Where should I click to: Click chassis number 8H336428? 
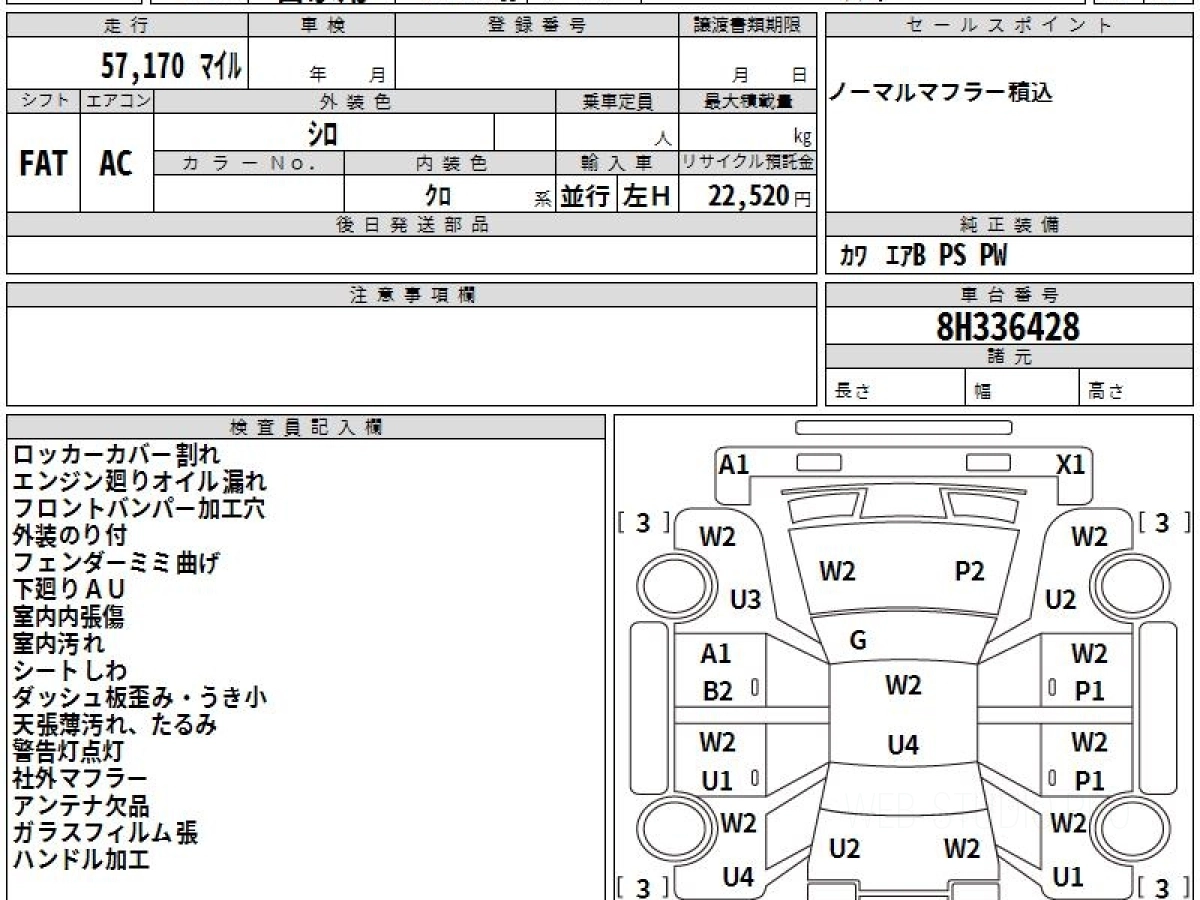click(1008, 326)
